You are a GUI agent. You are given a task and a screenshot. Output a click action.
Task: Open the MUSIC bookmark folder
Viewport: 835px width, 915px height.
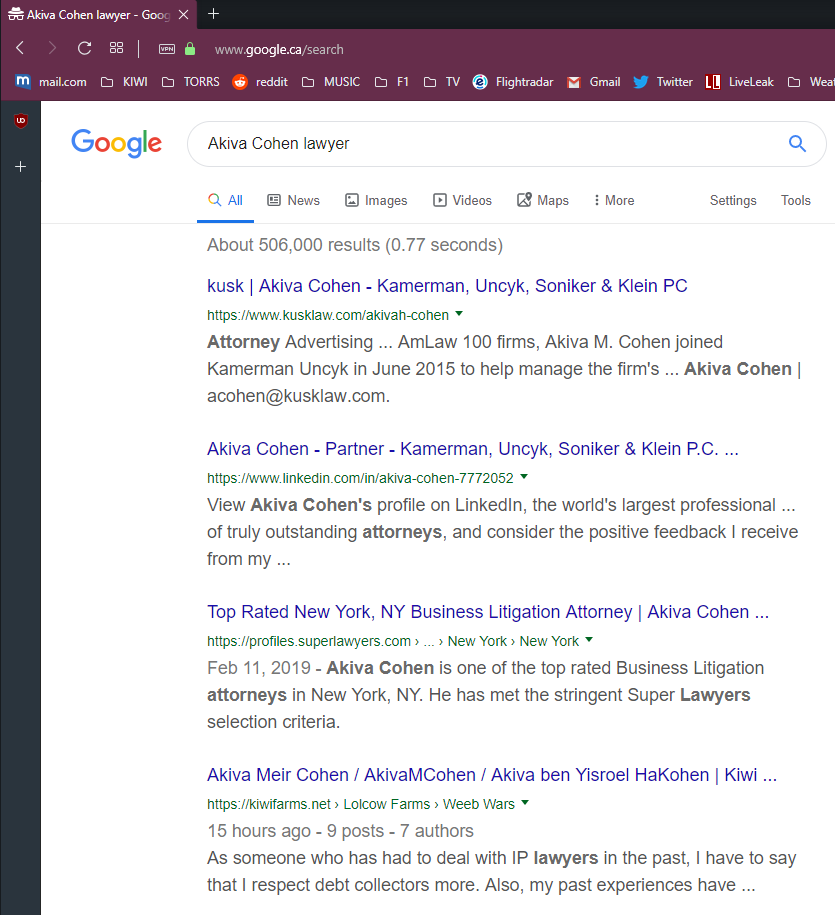click(x=331, y=82)
